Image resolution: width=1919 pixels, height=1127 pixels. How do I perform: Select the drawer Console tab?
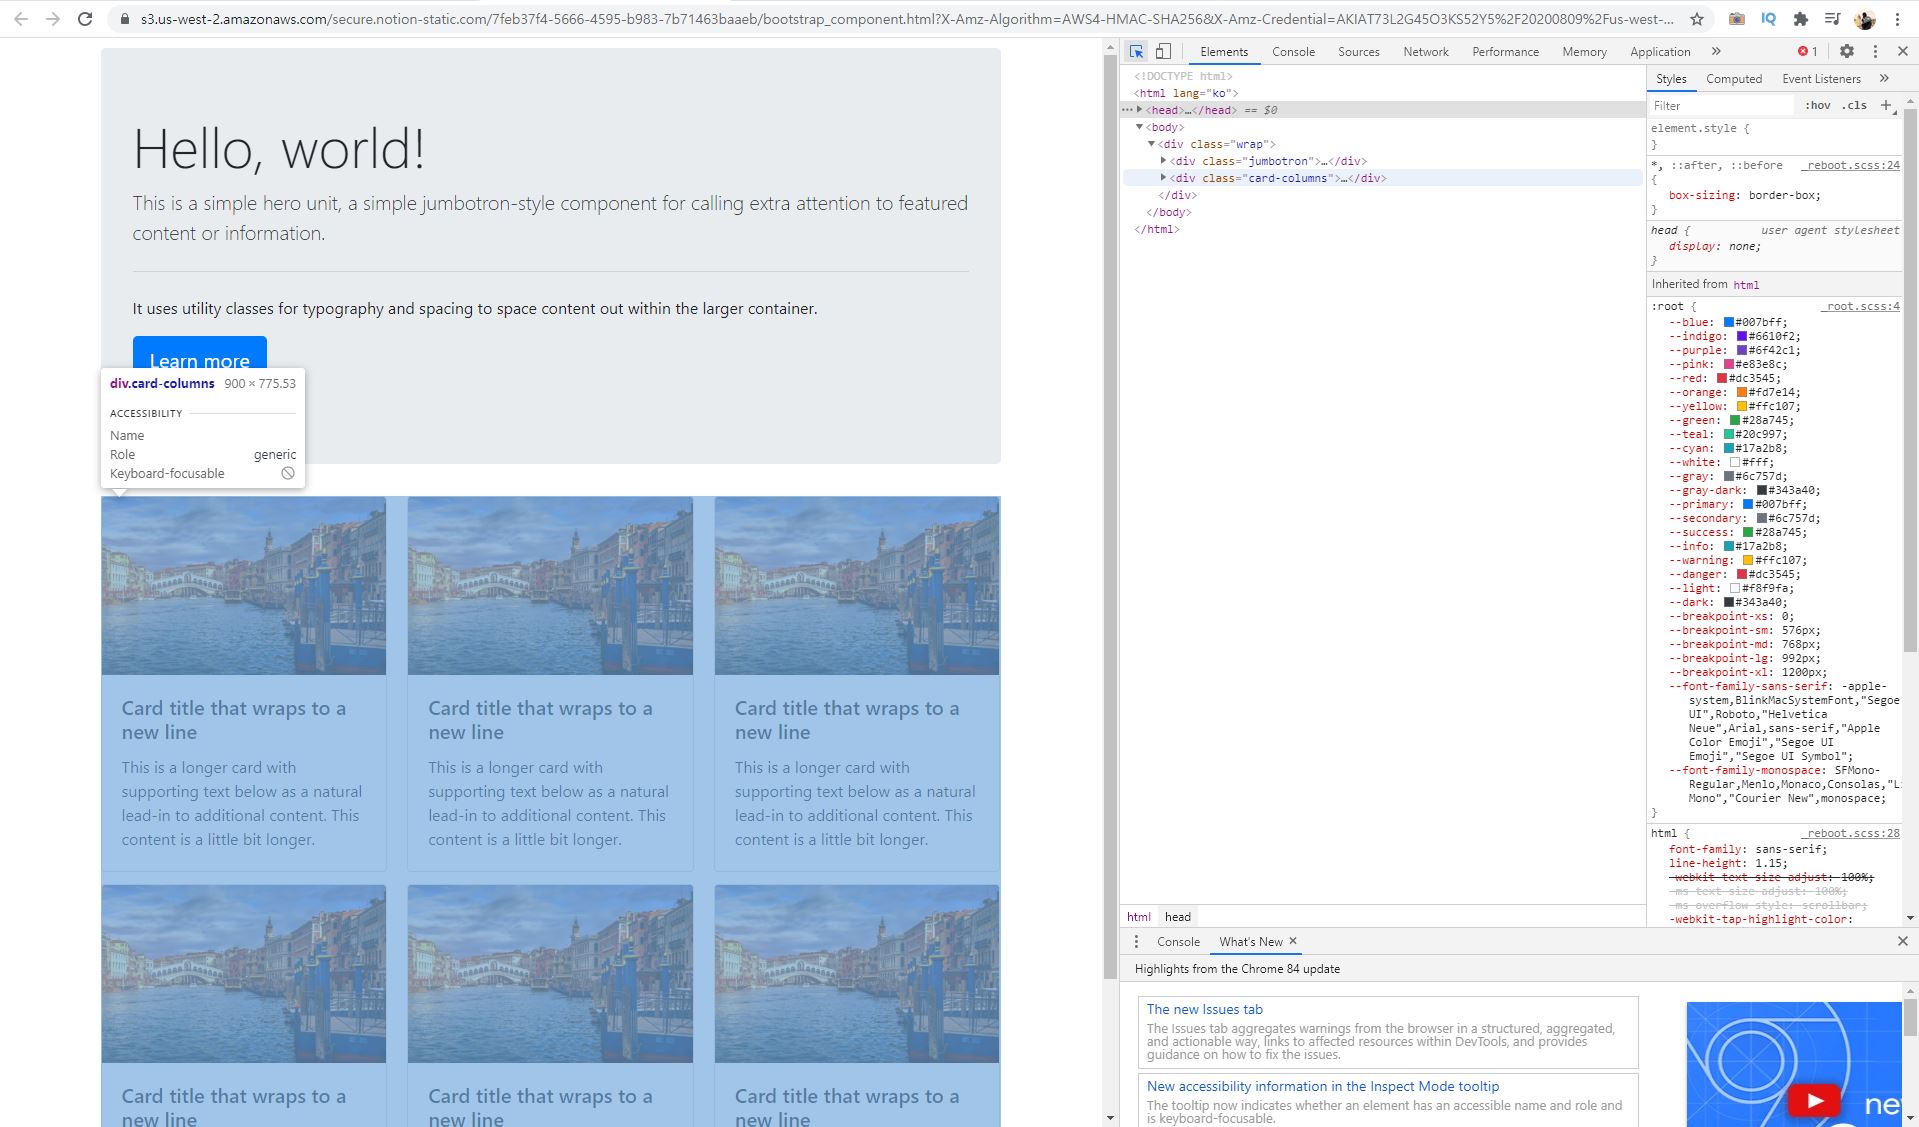[x=1178, y=941]
